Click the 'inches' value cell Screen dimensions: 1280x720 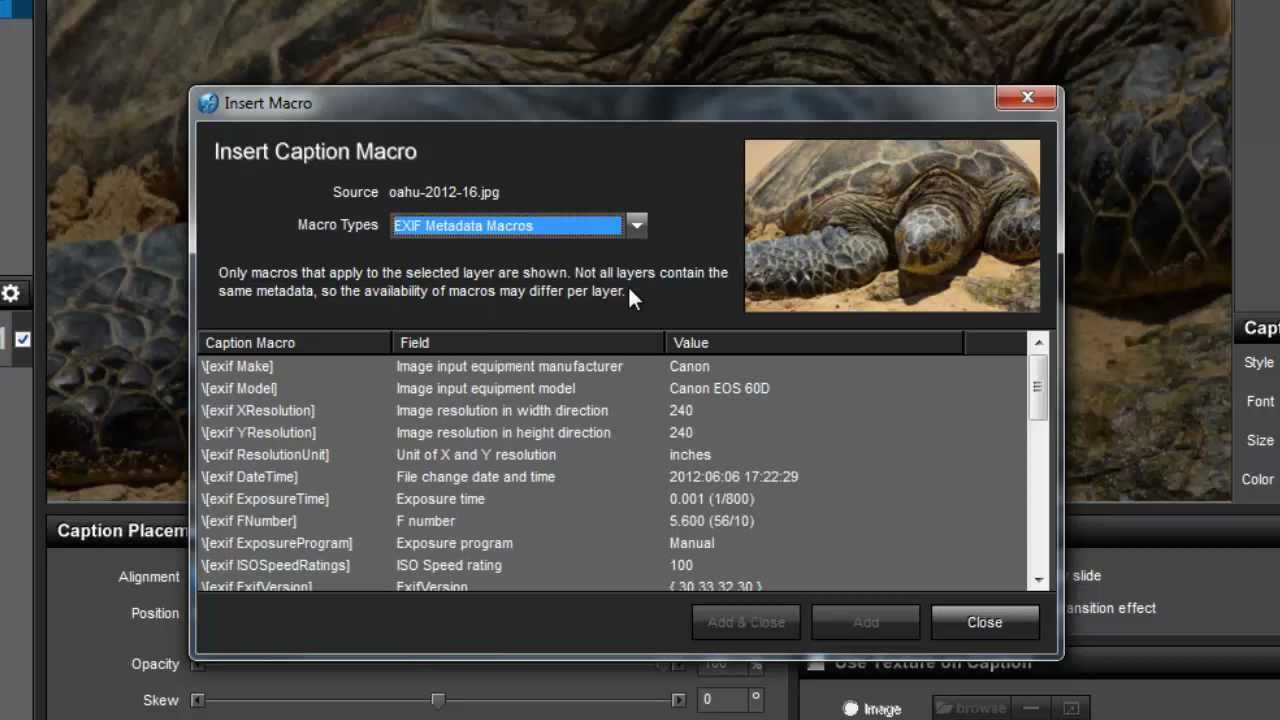(690, 454)
